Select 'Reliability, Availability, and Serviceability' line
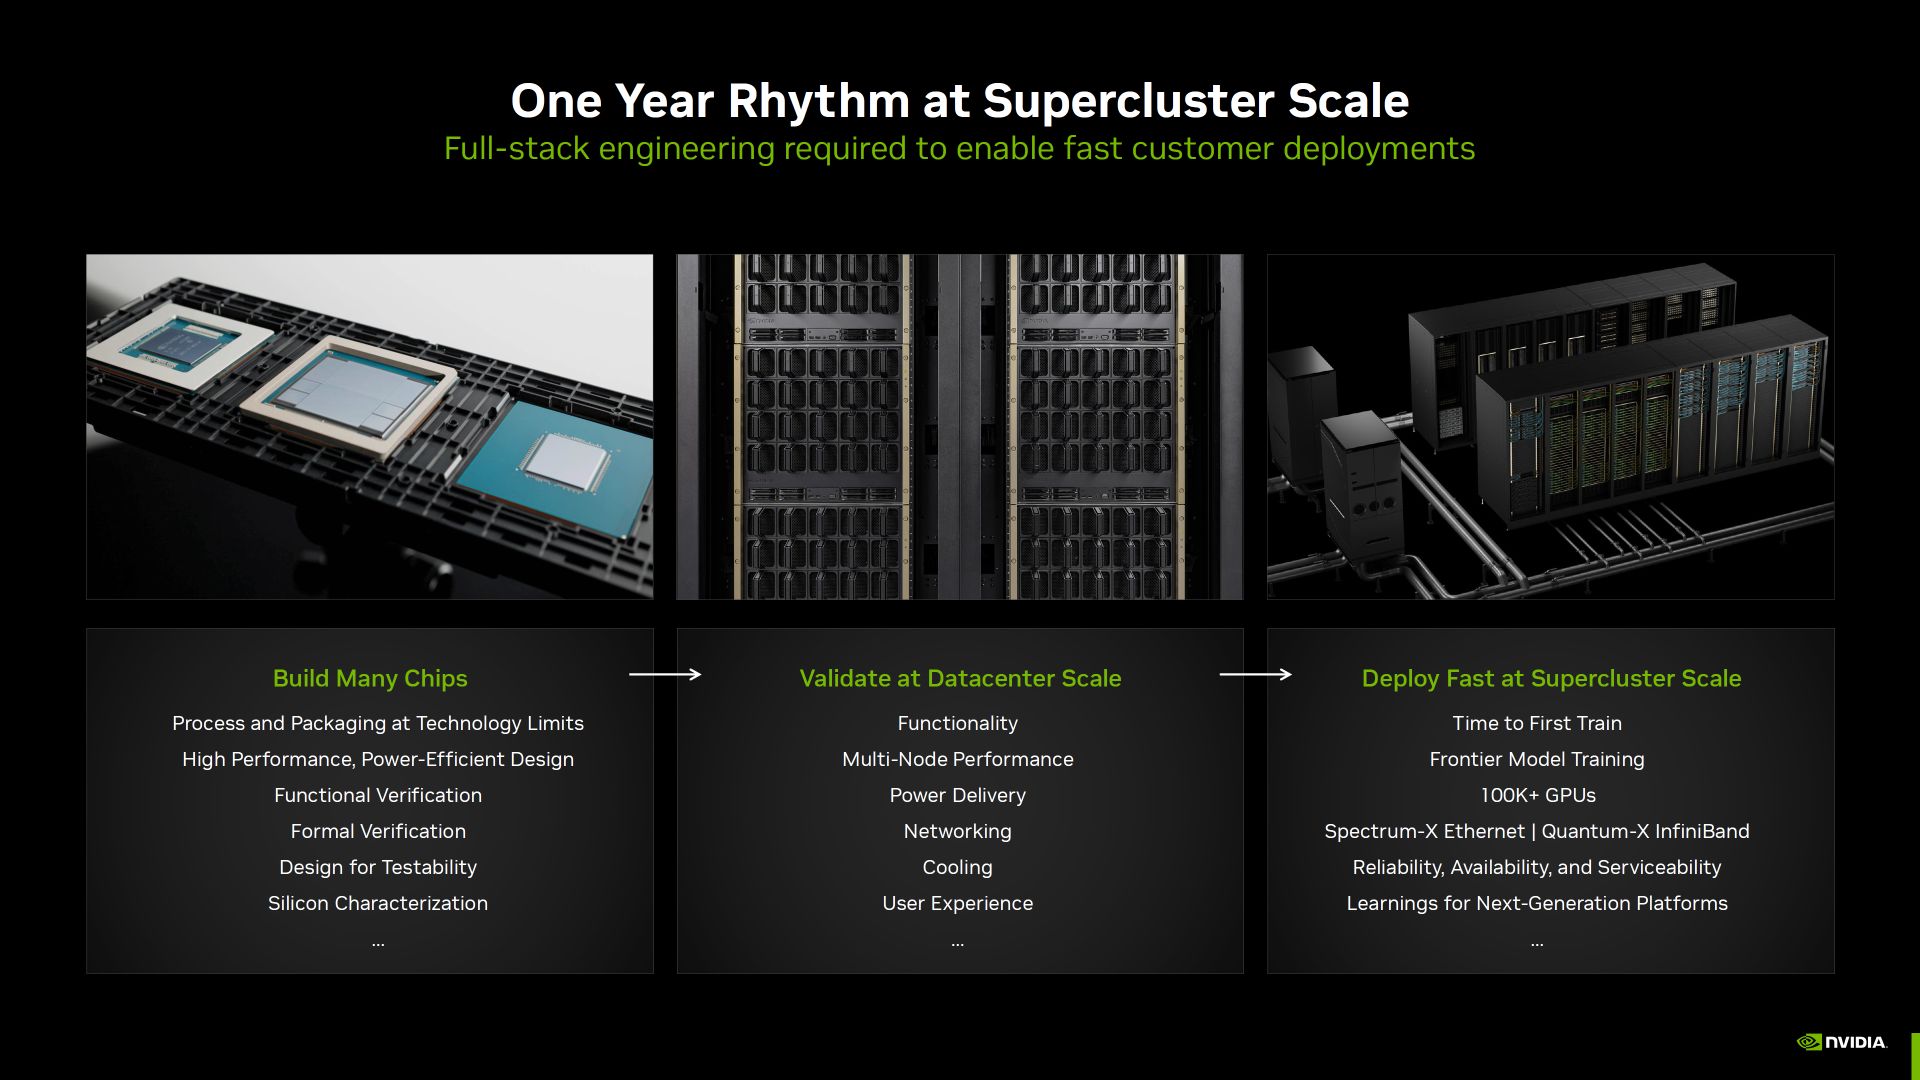Screen dimensions: 1920x1080 click(1537, 867)
